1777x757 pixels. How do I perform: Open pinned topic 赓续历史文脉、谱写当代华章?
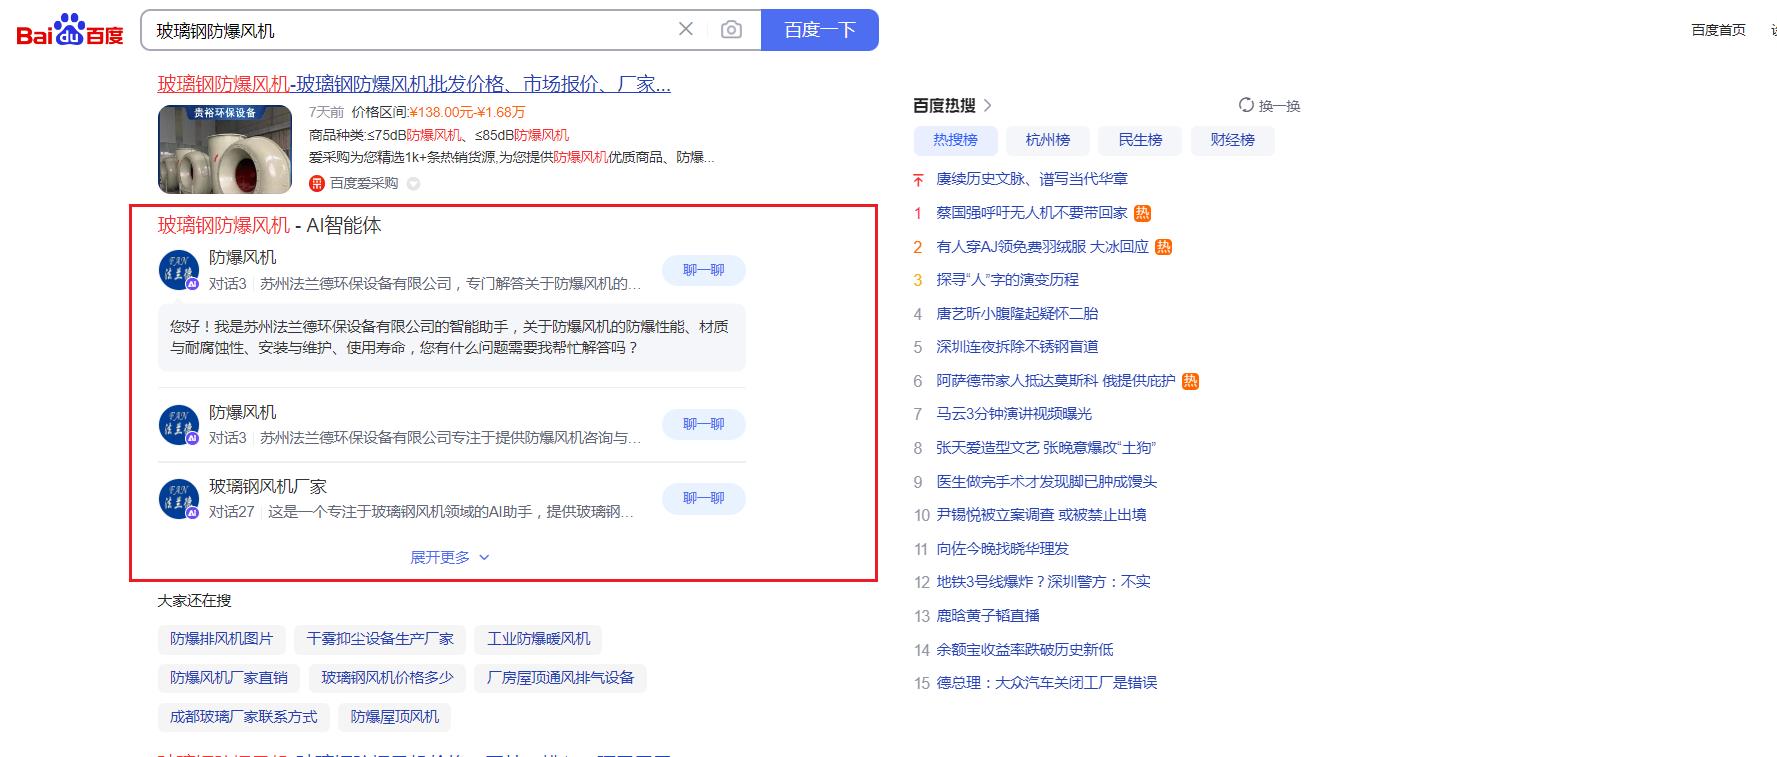(1032, 179)
